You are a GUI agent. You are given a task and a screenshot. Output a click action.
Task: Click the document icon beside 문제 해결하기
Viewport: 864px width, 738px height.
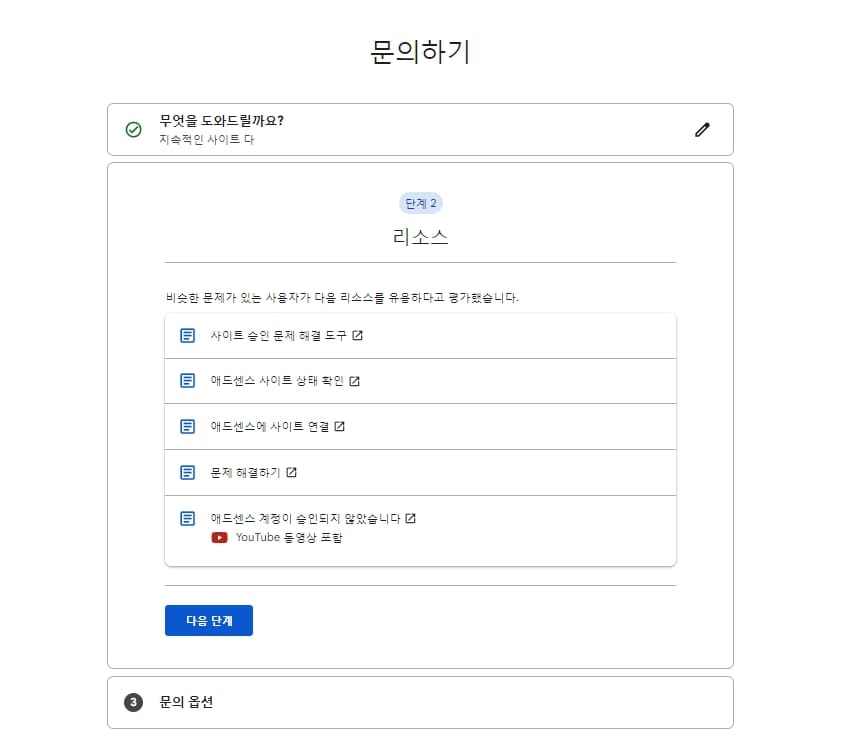pos(186,472)
